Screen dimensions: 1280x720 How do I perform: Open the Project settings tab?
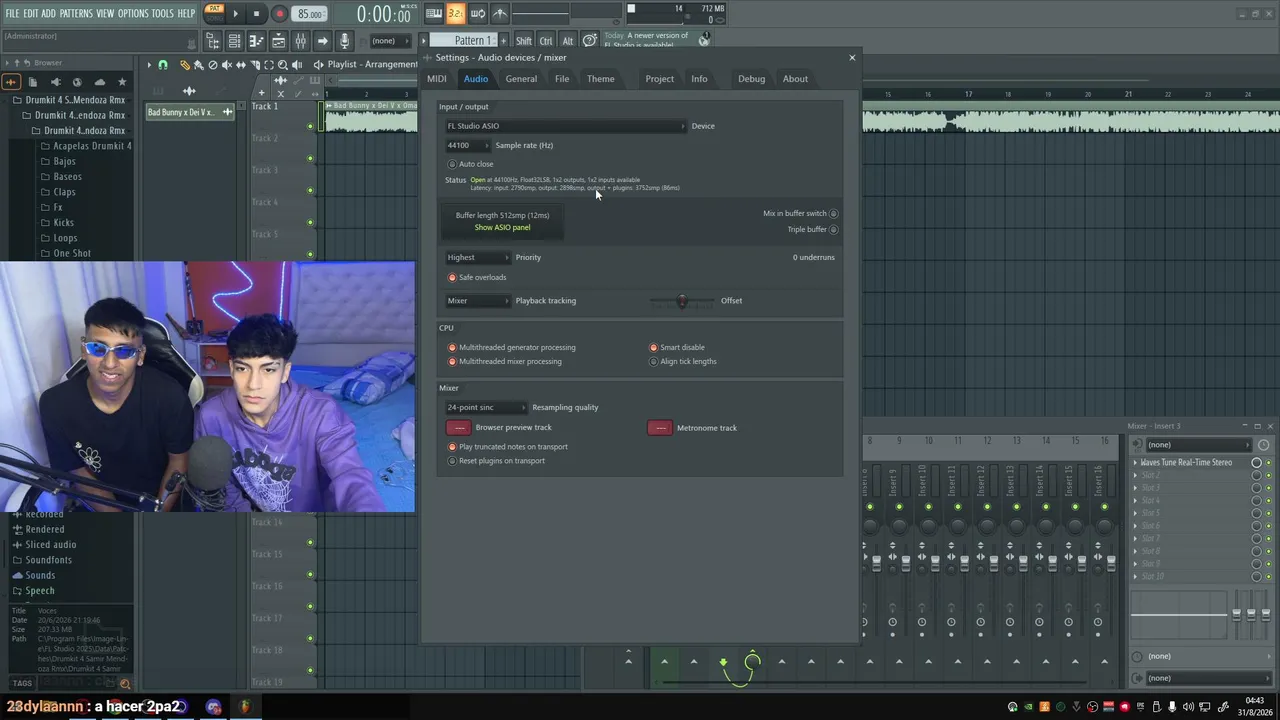[660, 79]
